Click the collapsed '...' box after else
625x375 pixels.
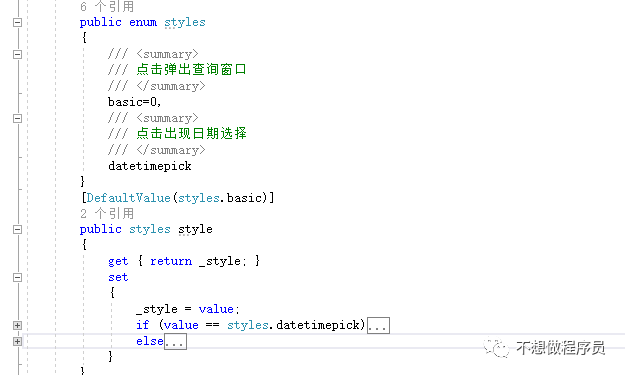point(175,342)
